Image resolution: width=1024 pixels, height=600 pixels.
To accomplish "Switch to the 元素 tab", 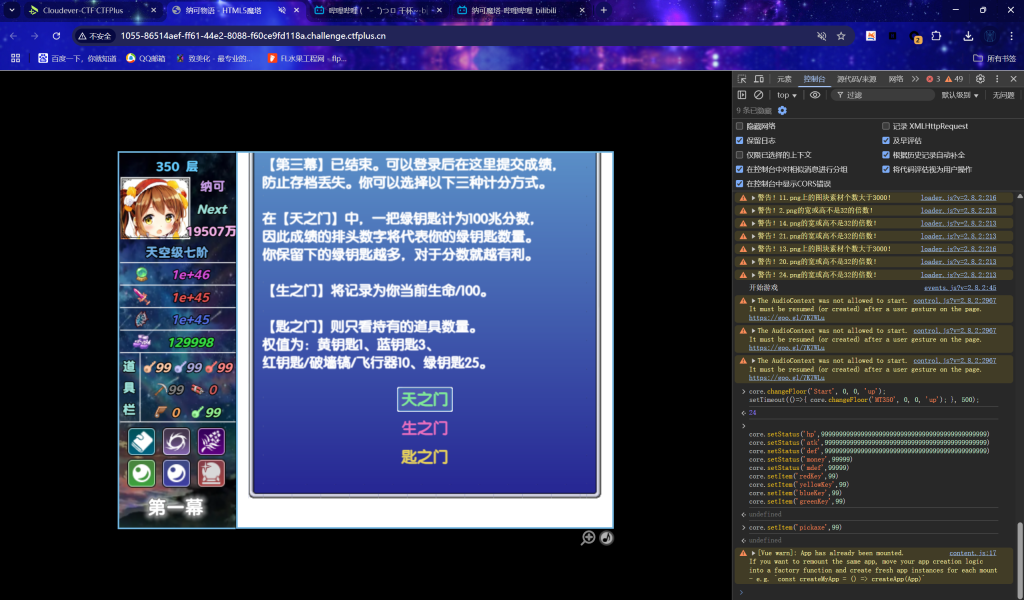I will 784,79.
